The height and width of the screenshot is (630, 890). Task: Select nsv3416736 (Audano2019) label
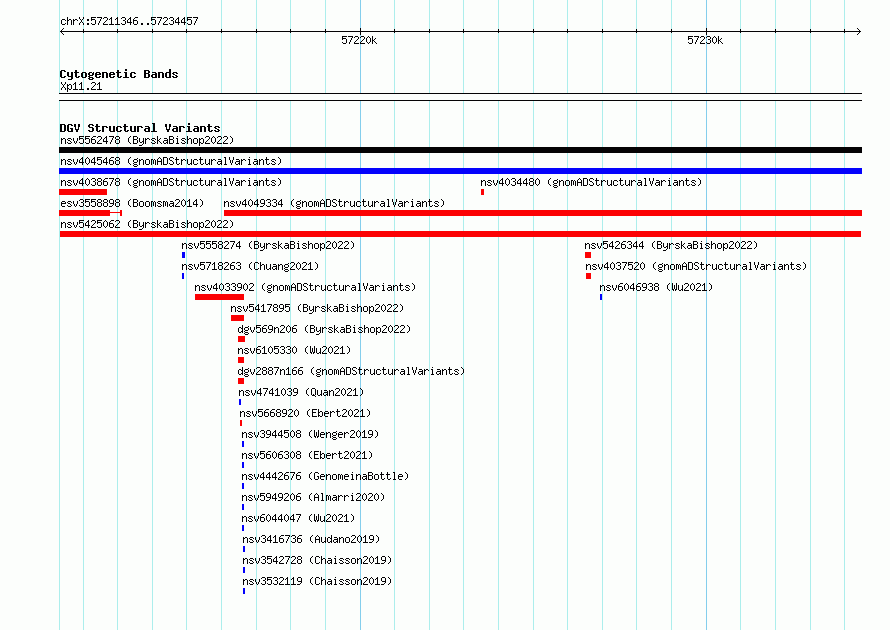point(311,539)
